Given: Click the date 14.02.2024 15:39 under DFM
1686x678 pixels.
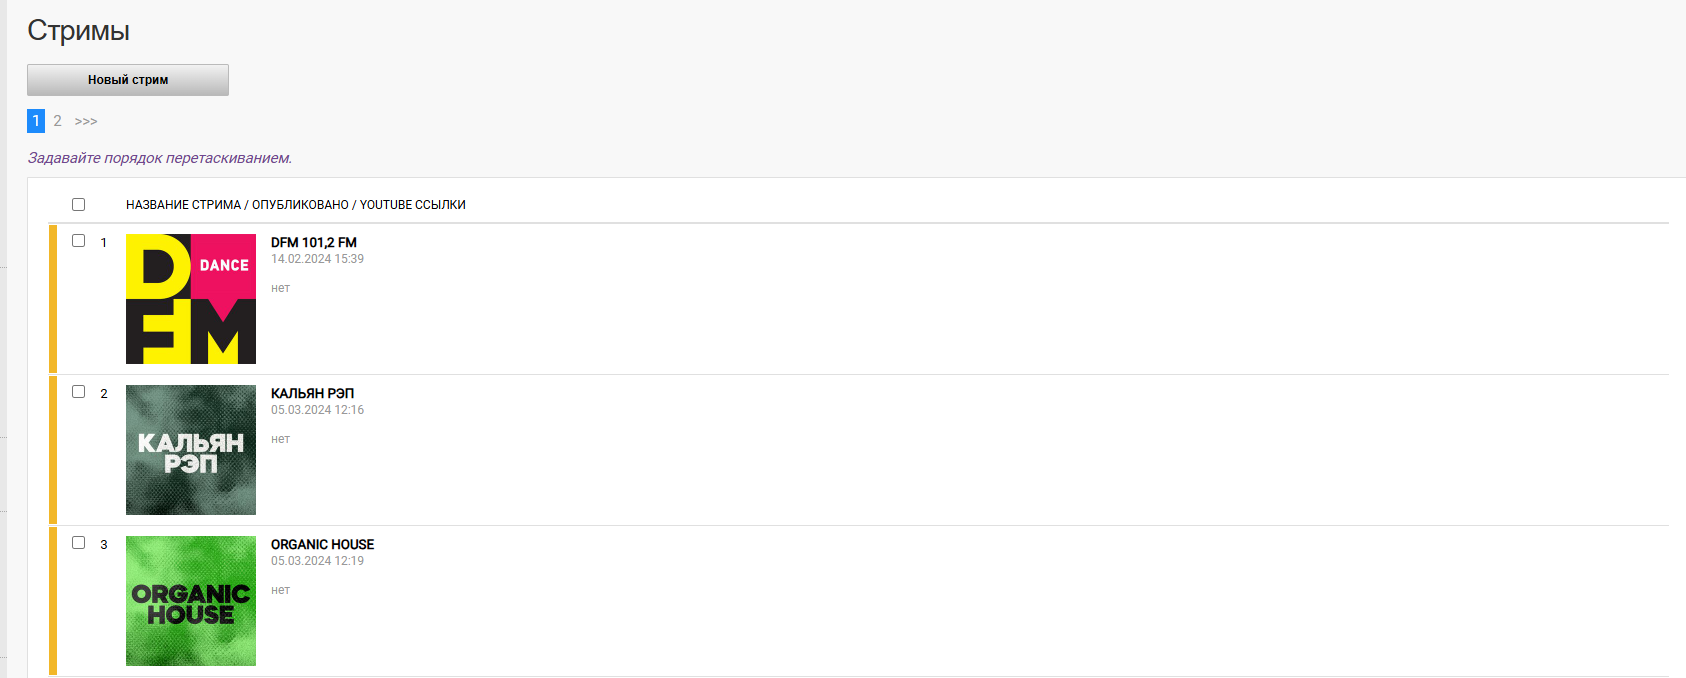Looking at the screenshot, I should click(x=317, y=259).
